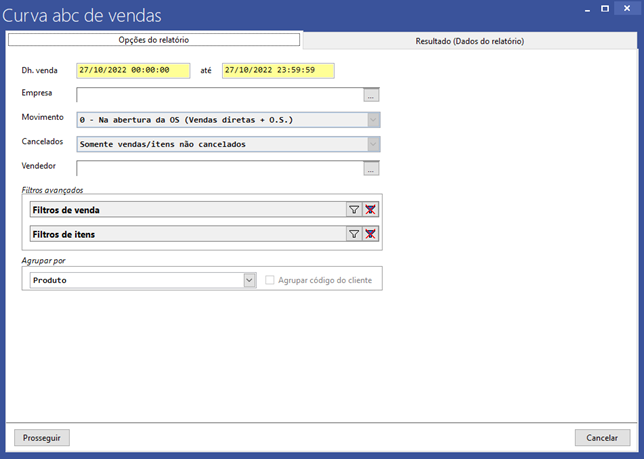Viewport: 644px width, 459px height.
Task: Focus the Empresa text field
Action: click(219, 96)
